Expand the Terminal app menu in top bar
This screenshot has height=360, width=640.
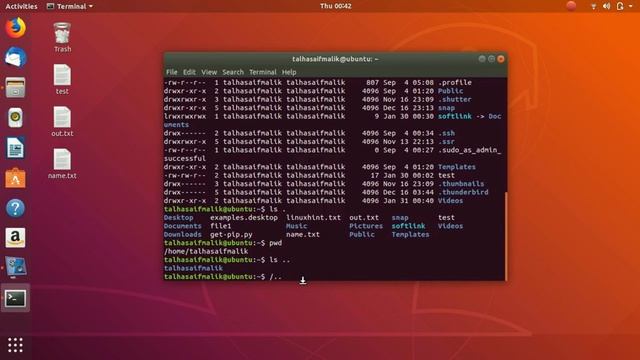pyautogui.click(x=70, y=6)
